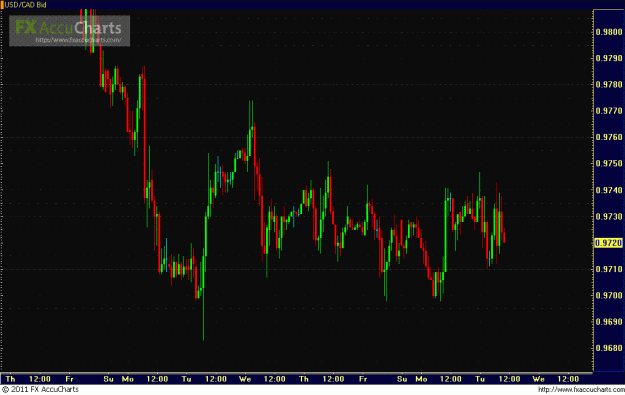Click the 0.9690 price level label
625x395 pixels.
tap(609, 322)
